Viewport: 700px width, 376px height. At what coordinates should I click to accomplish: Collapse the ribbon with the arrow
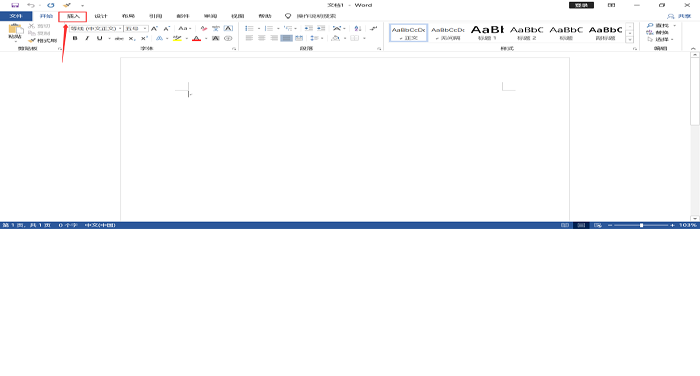[x=693, y=48]
